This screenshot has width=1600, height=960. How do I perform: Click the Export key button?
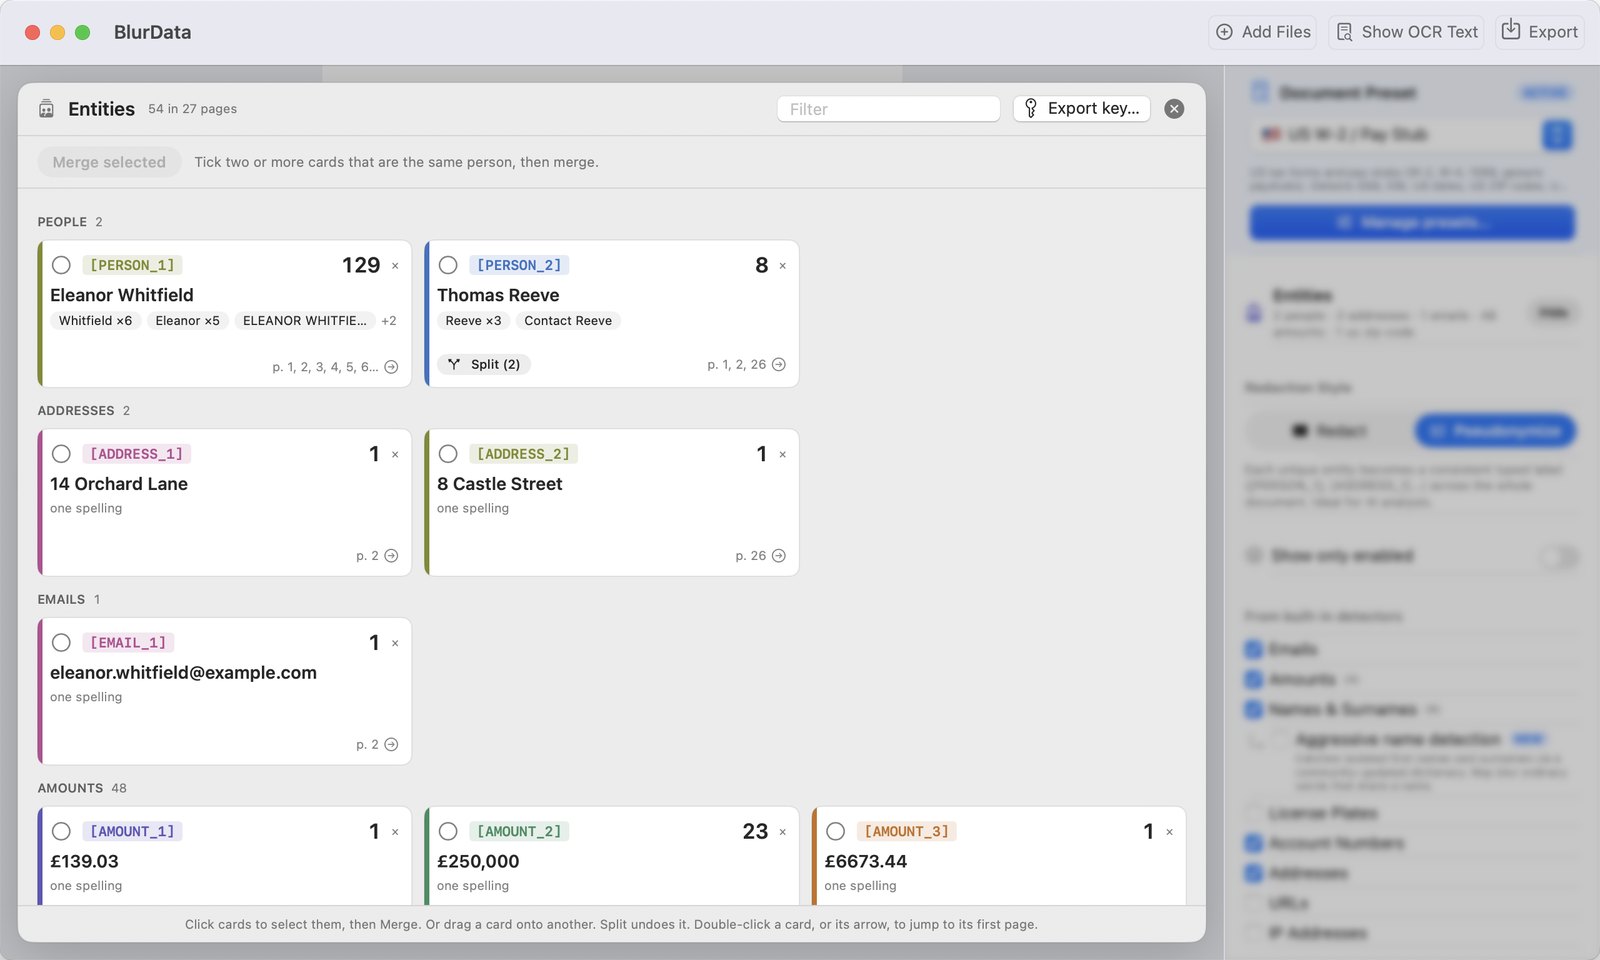pos(1082,109)
